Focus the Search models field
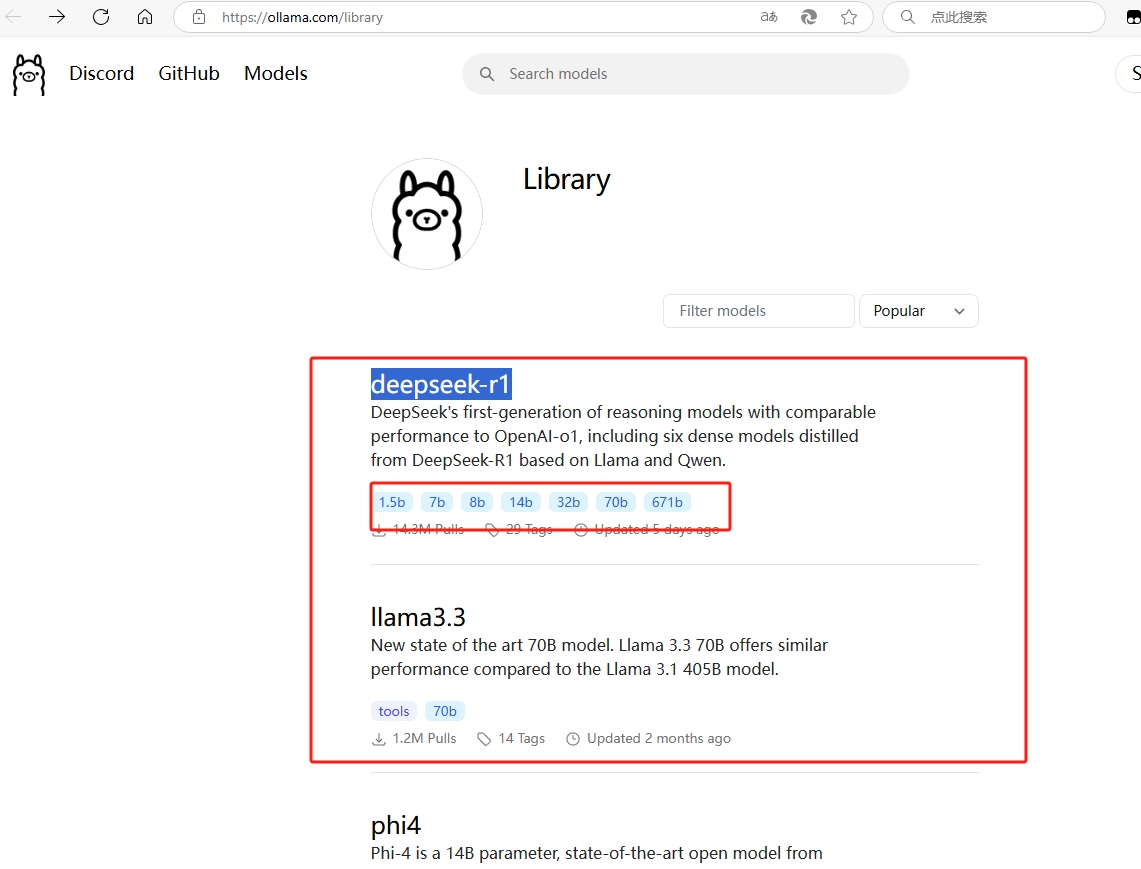The height and width of the screenshot is (869, 1141). point(685,74)
